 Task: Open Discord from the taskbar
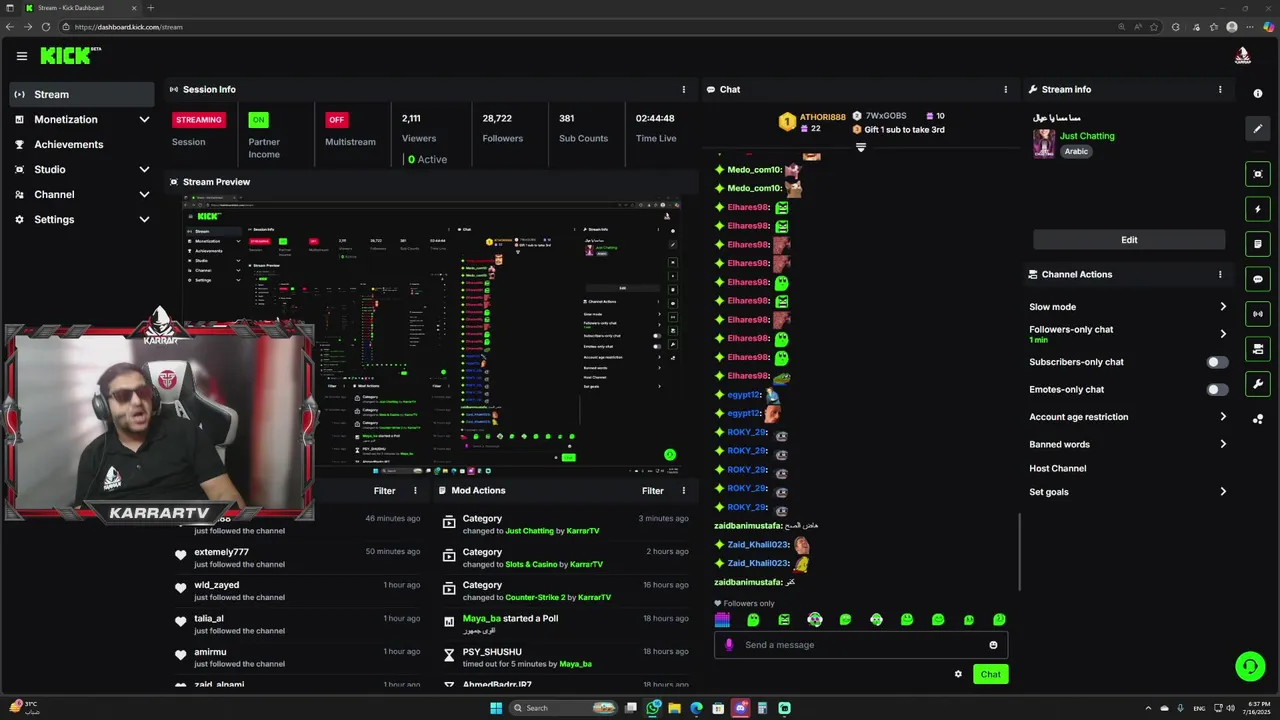[x=741, y=708]
